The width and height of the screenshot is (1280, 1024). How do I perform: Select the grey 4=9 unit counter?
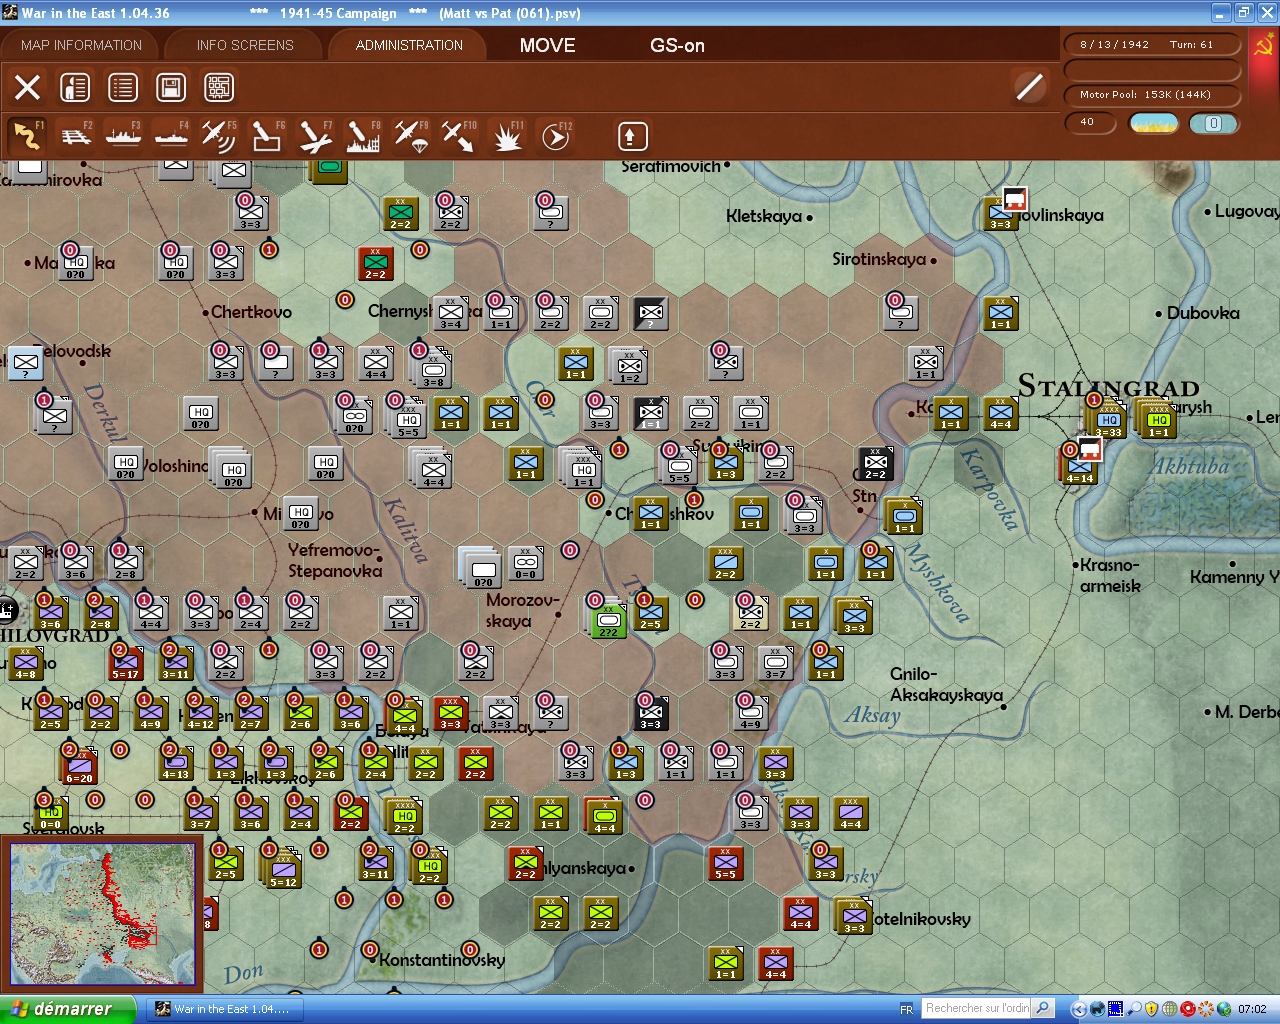[x=751, y=713]
